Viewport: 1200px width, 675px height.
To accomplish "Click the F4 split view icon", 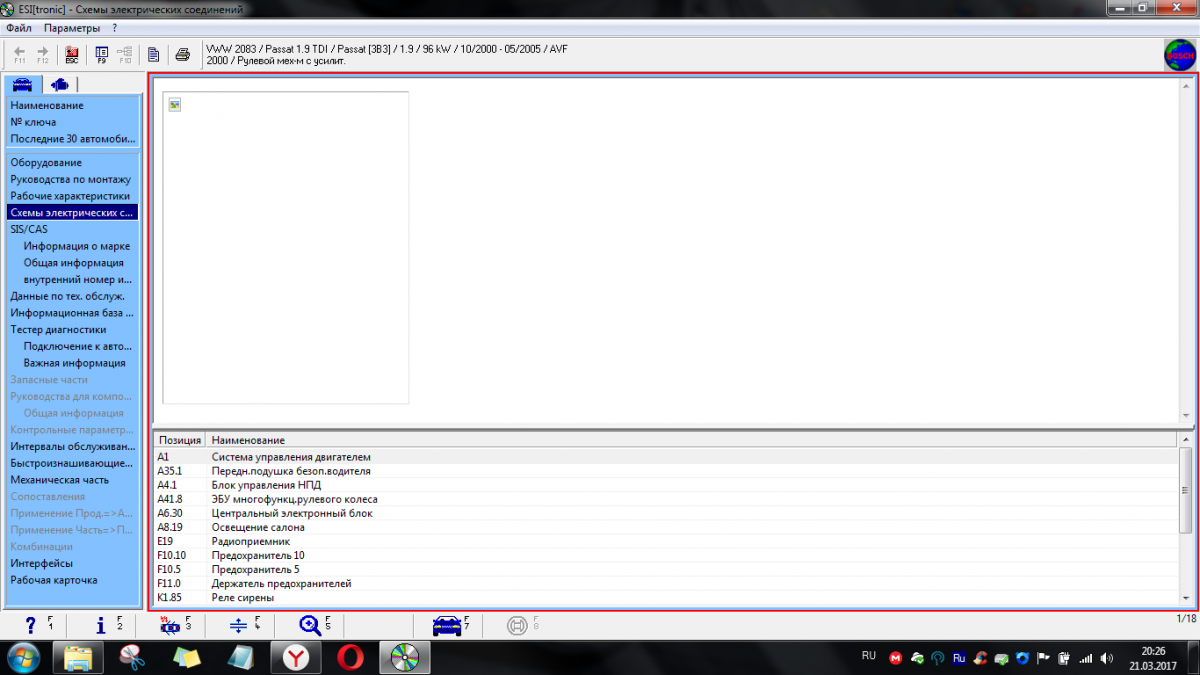I will click(x=239, y=626).
